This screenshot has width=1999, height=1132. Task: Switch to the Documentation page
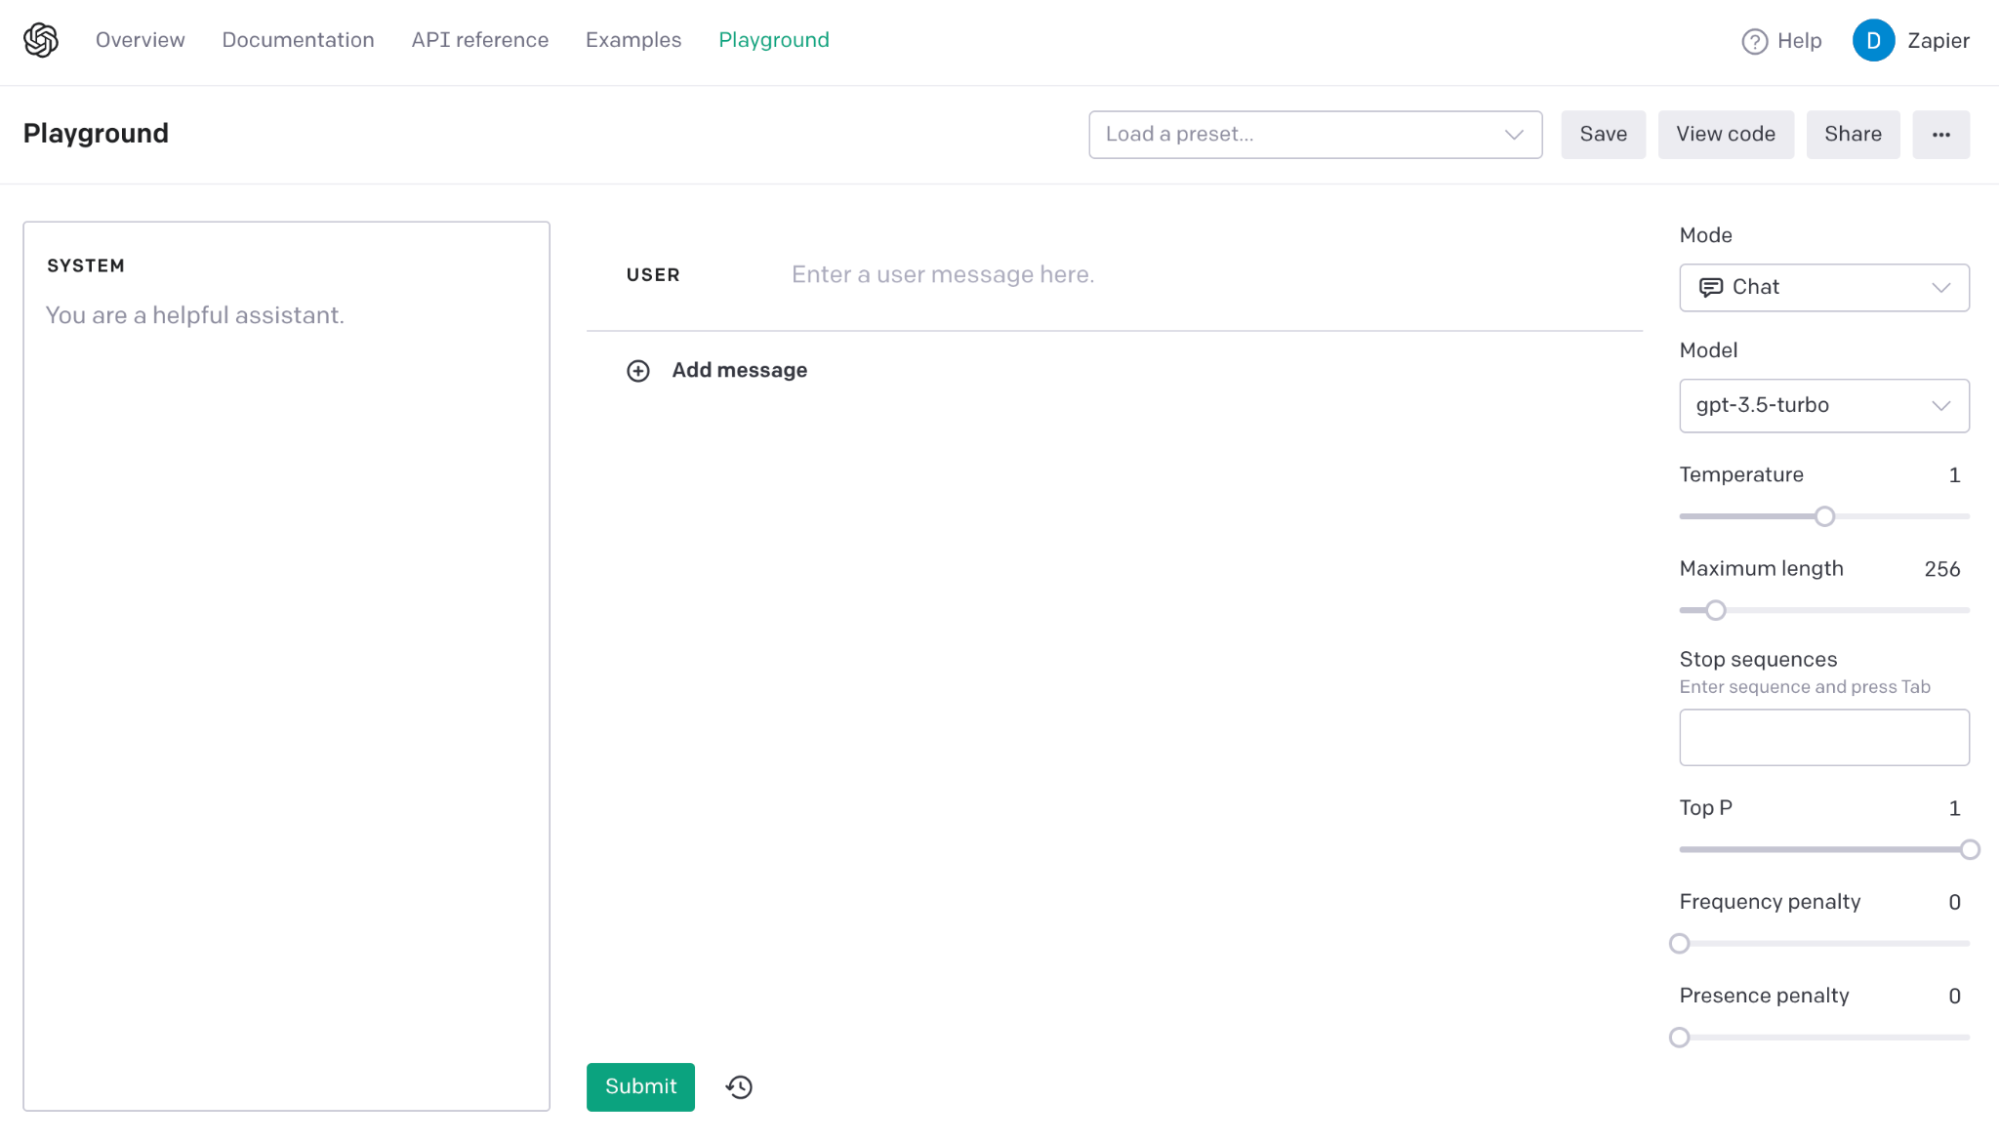point(297,40)
